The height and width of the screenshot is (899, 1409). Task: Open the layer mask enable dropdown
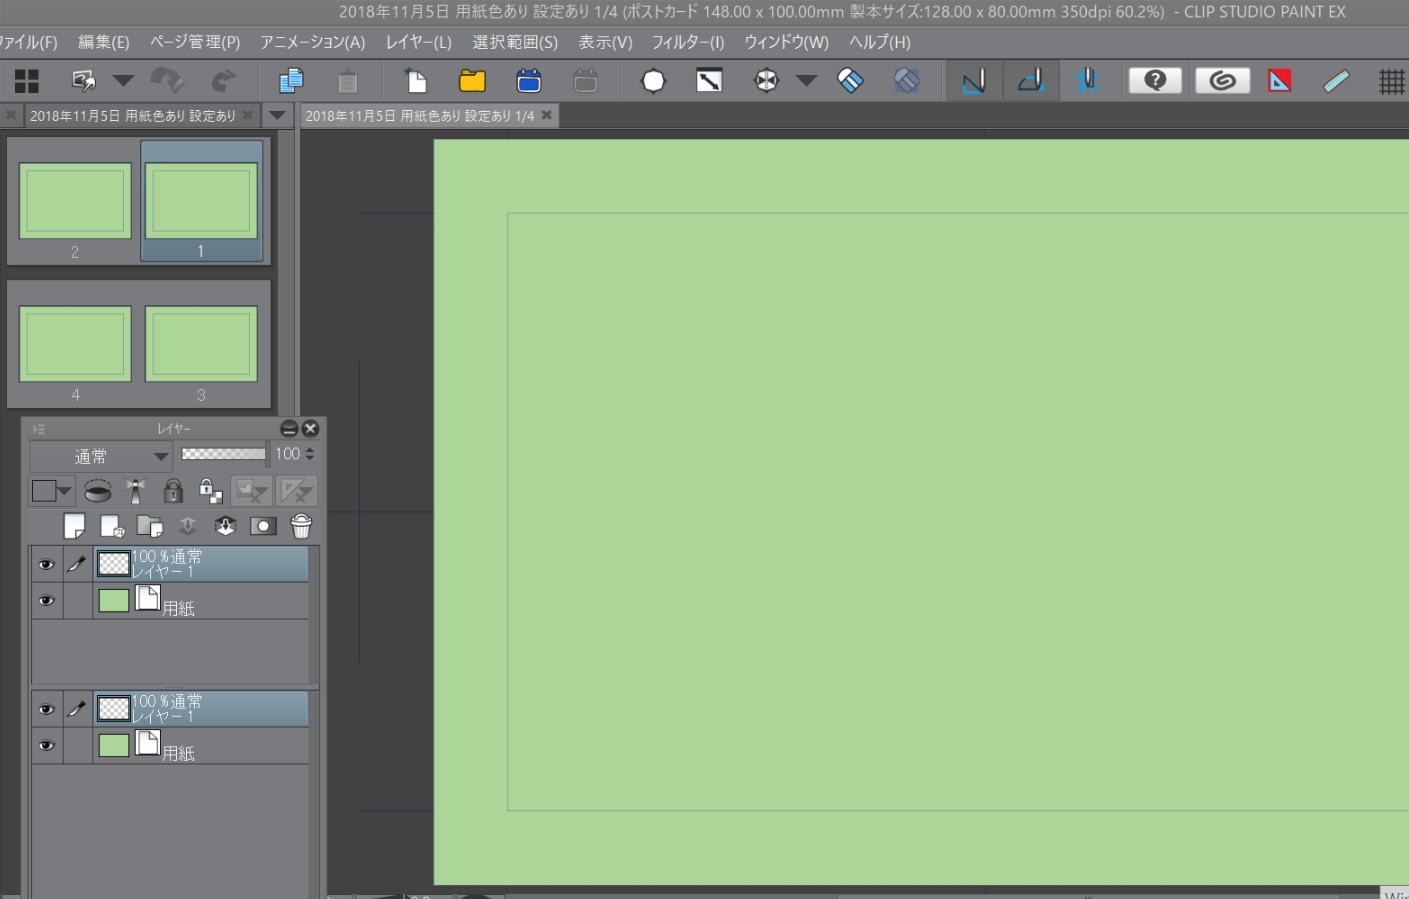coord(251,491)
